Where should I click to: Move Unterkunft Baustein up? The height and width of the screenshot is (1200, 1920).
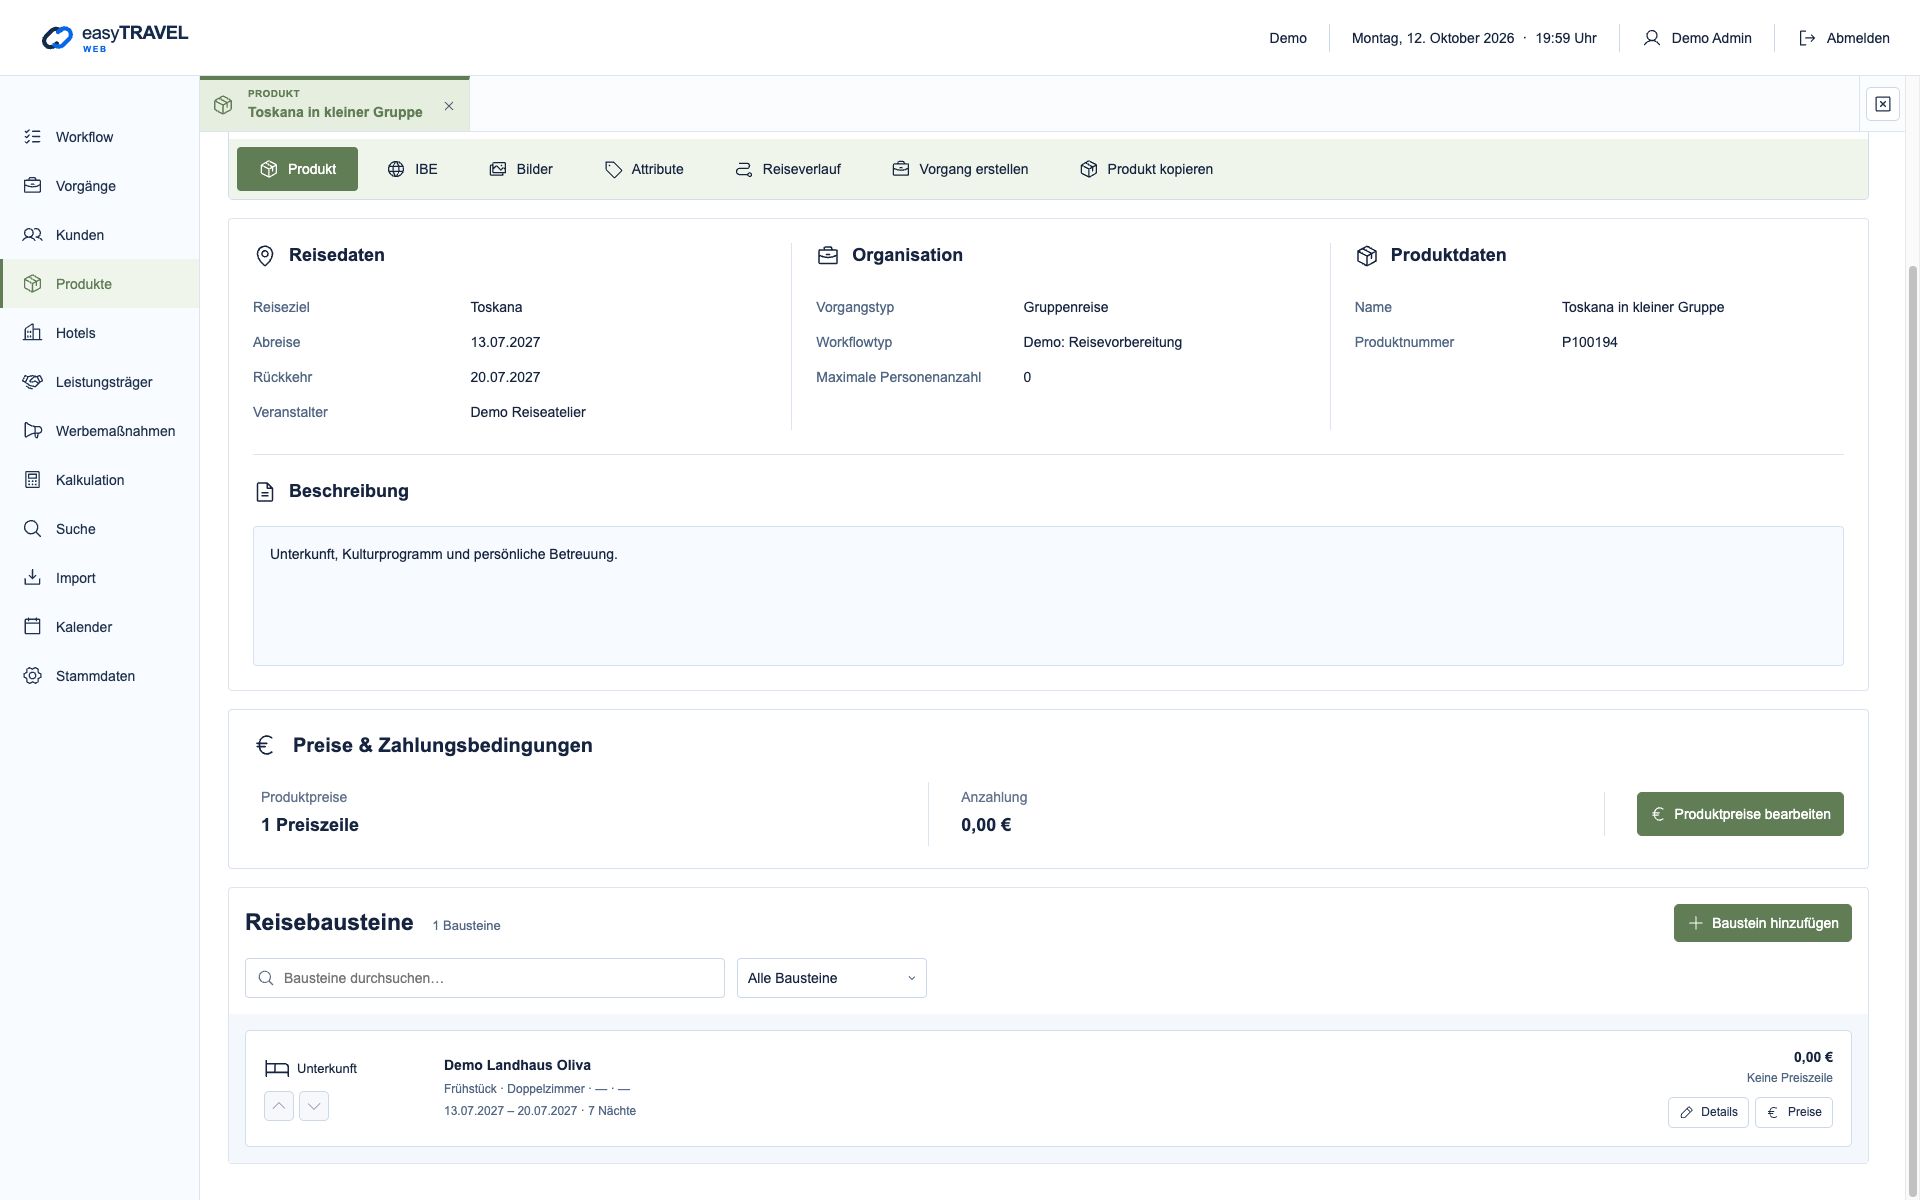[279, 1106]
